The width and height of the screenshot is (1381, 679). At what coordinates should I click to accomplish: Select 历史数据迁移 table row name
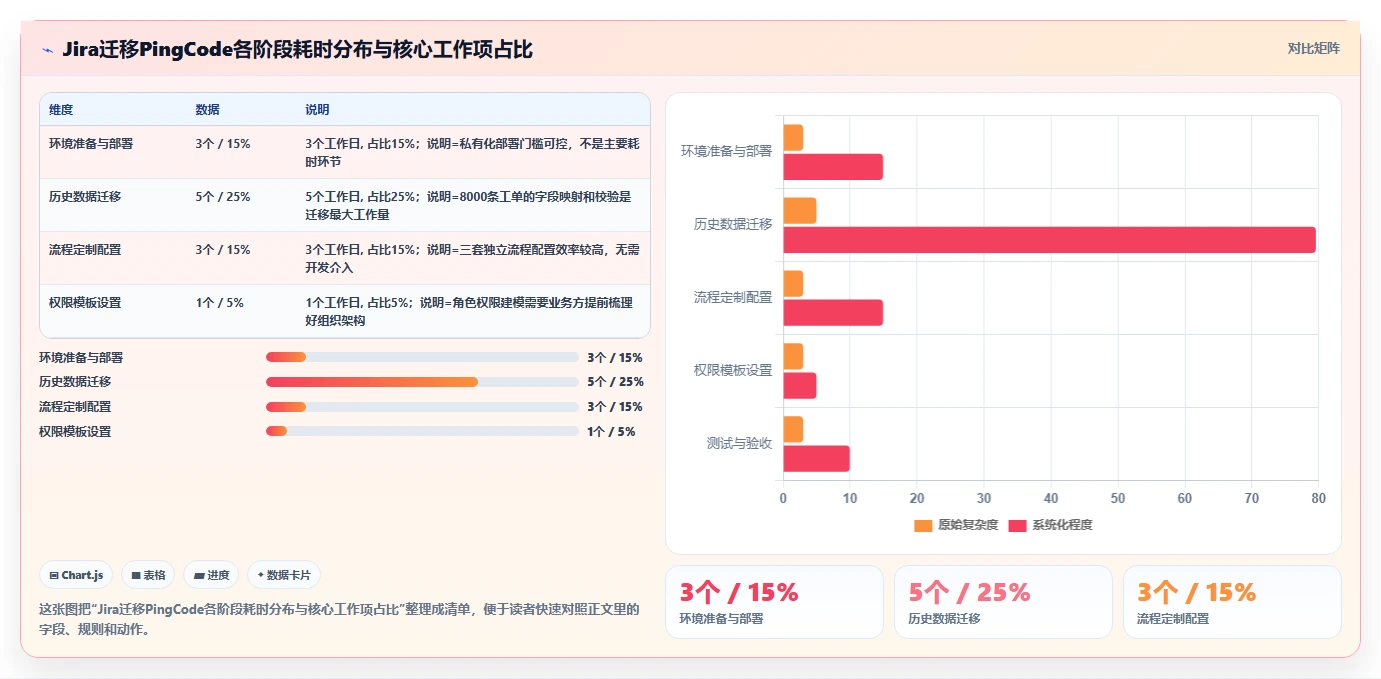(x=85, y=197)
